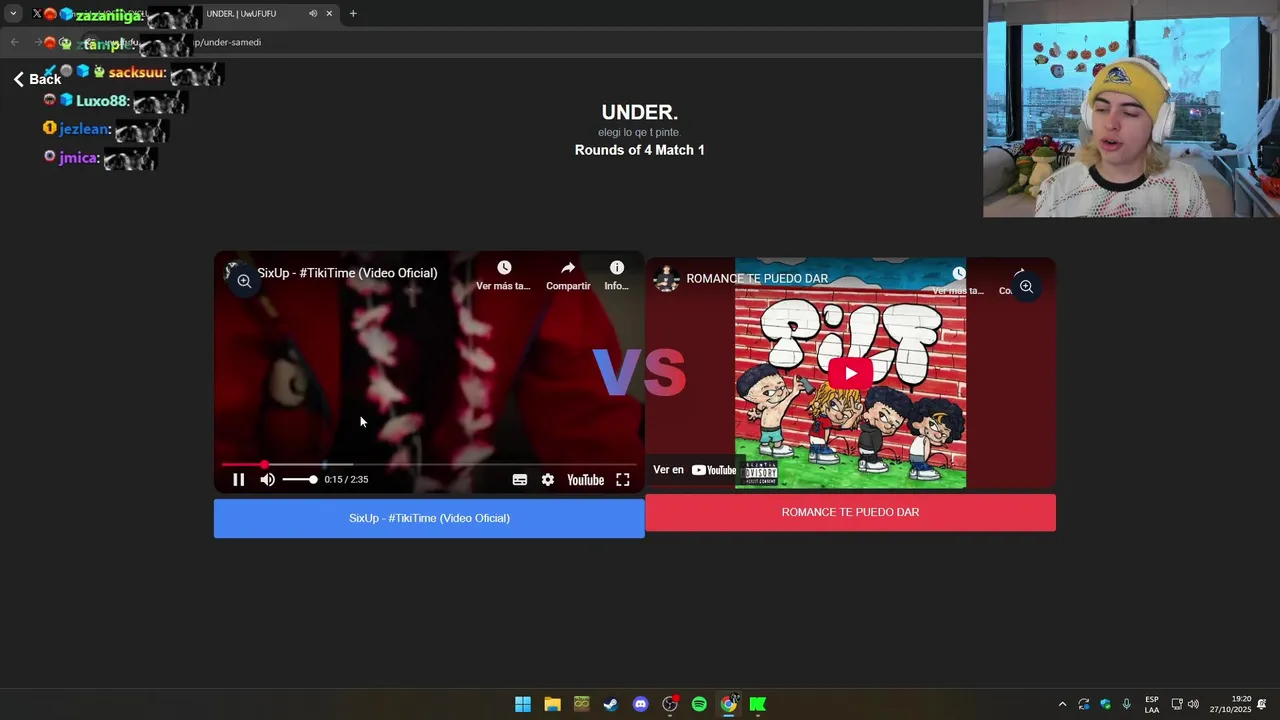Close the UNDER. | UwUFUFU tab
The width and height of the screenshot is (1280, 720).
329,14
